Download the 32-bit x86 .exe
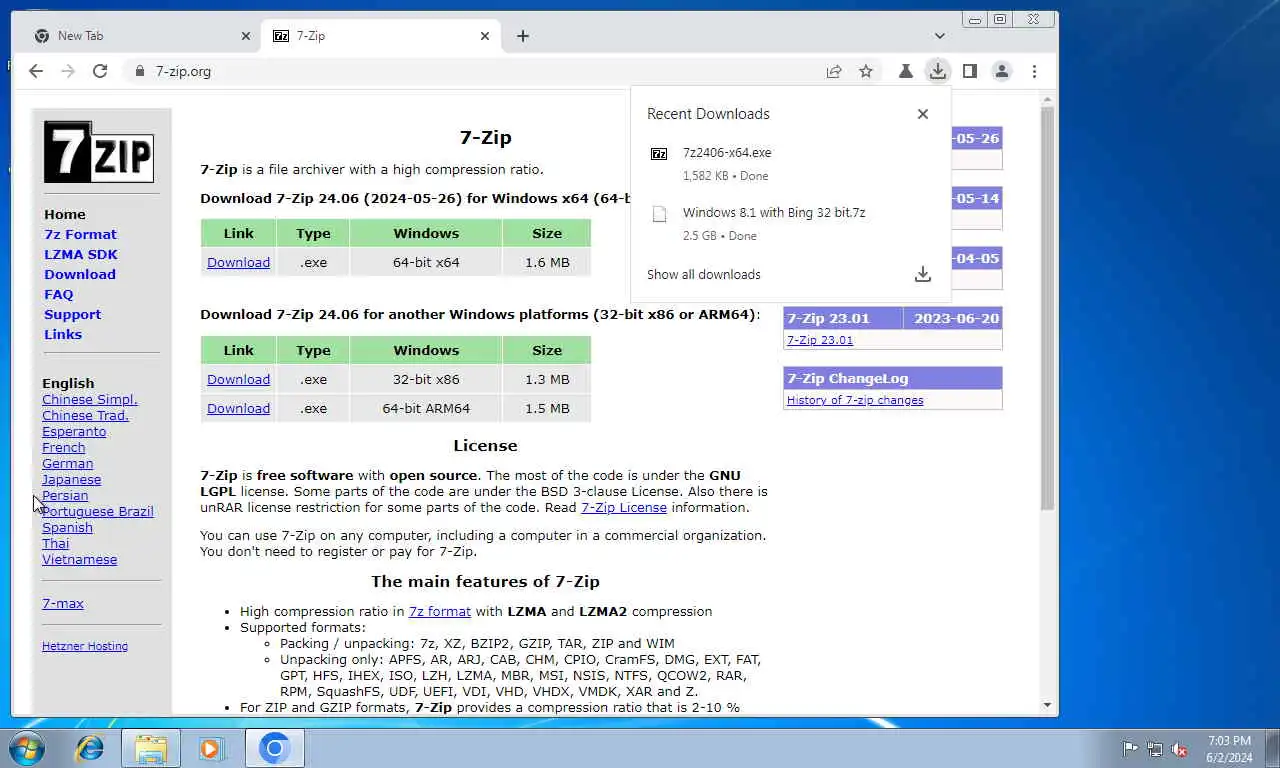Screen dimensions: 1280x768 pos(238,380)
